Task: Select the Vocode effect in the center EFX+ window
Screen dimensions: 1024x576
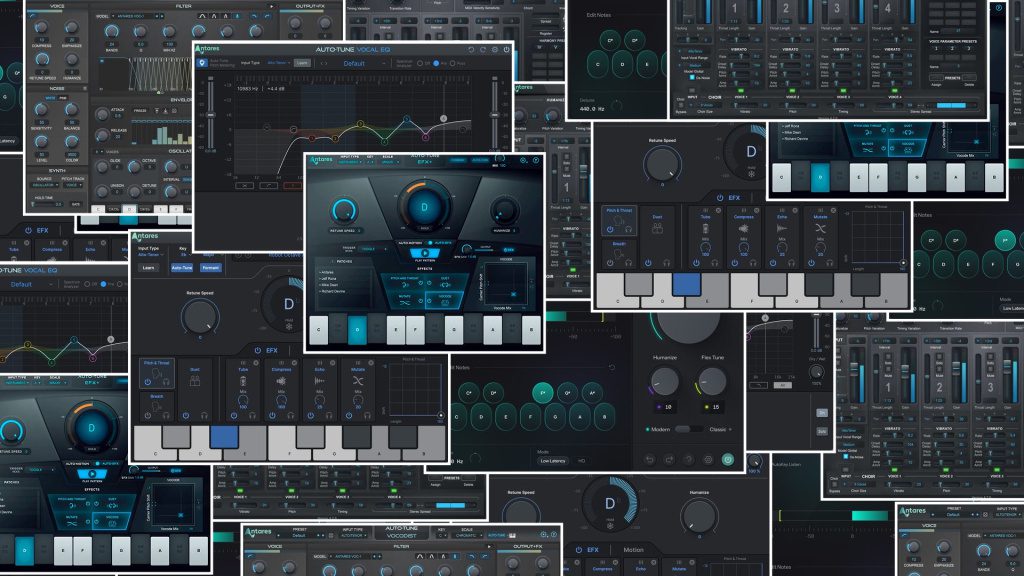Action: (x=445, y=300)
